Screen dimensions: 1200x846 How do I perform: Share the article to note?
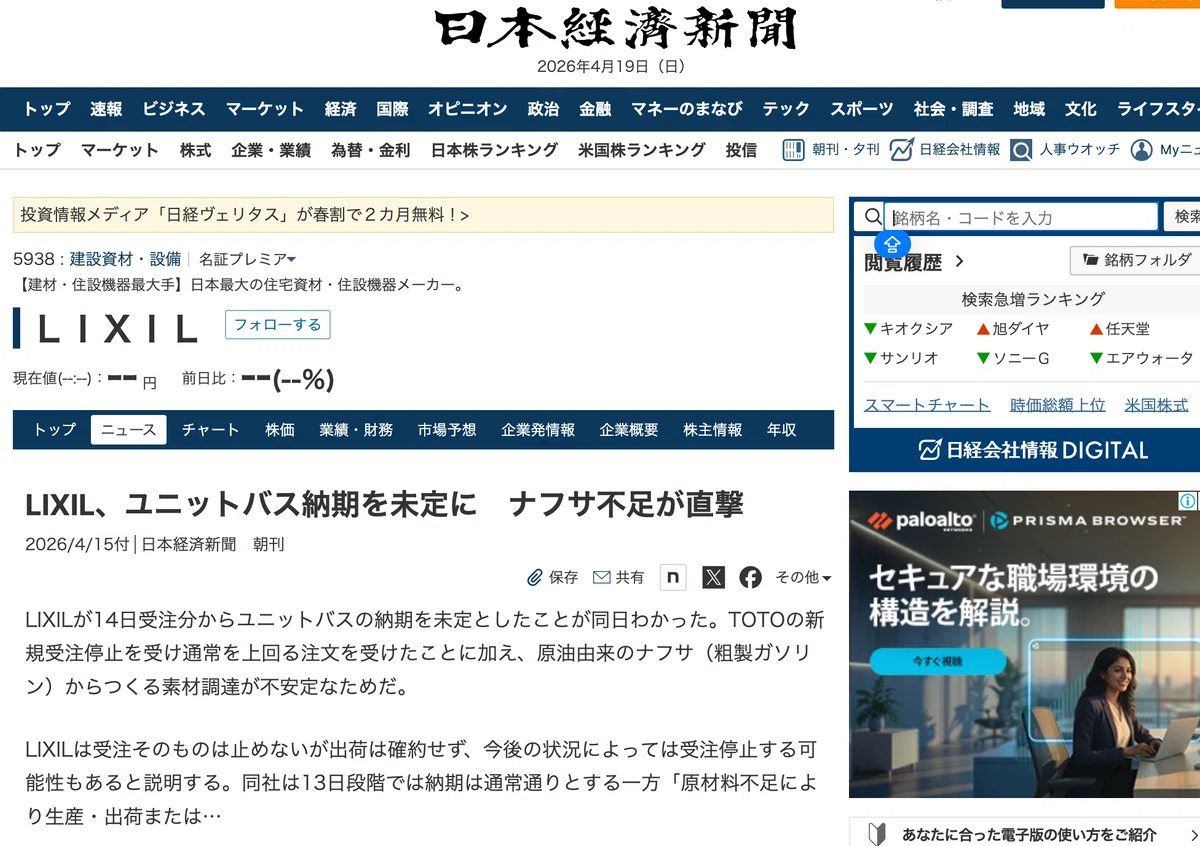point(673,577)
